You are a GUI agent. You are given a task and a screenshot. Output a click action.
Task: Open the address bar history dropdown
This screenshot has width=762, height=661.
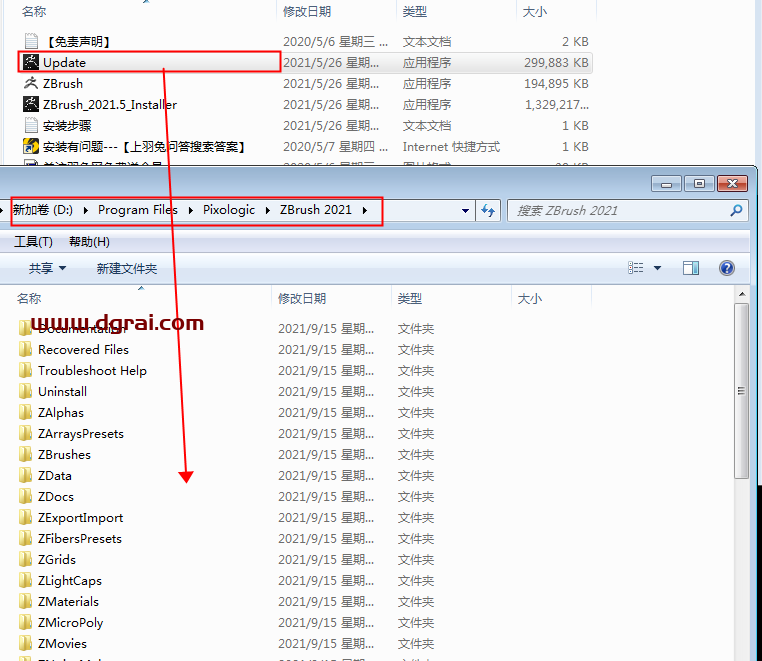pos(466,210)
